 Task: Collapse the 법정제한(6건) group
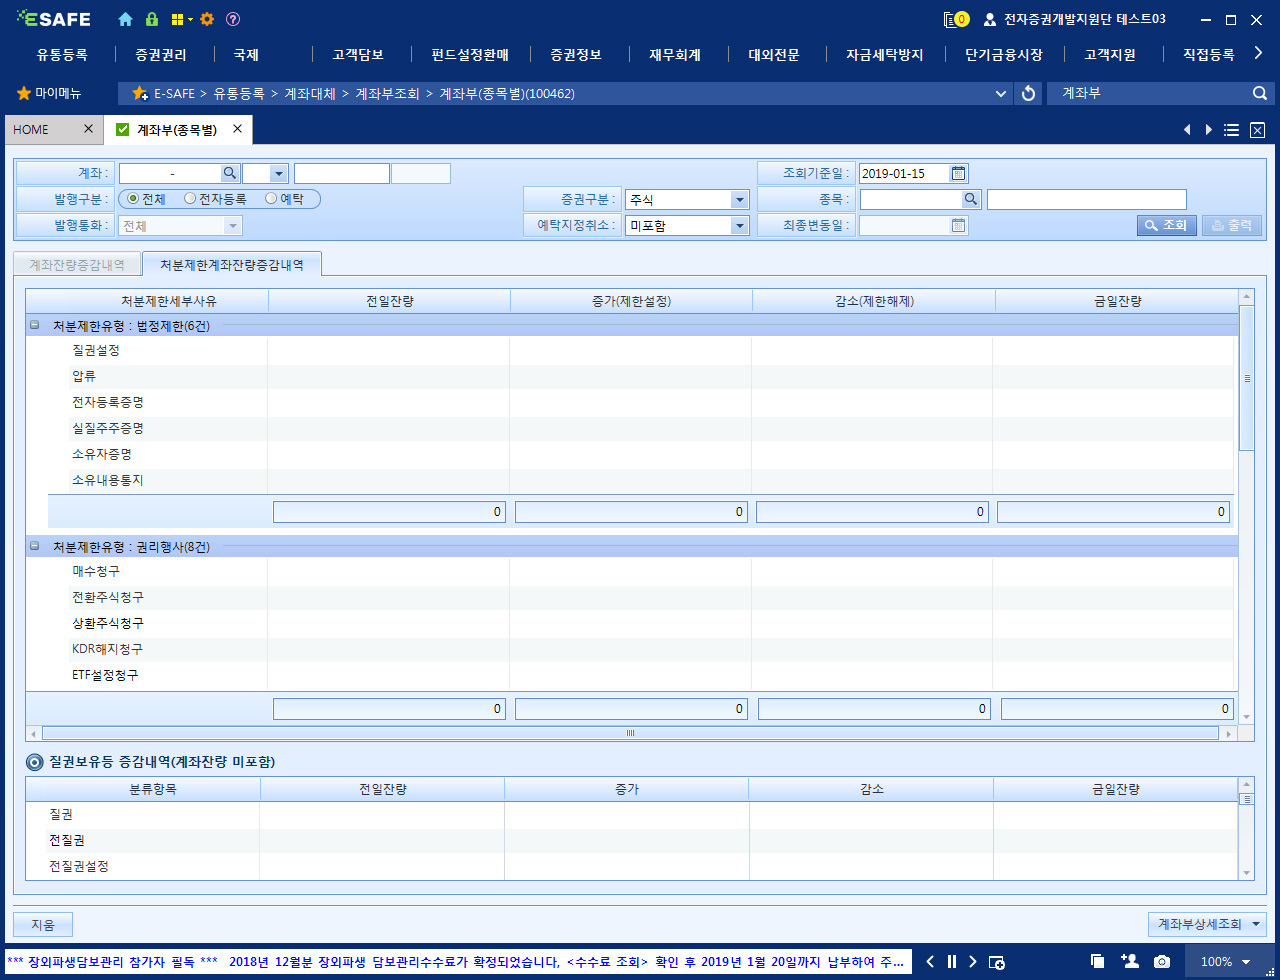tap(35, 325)
